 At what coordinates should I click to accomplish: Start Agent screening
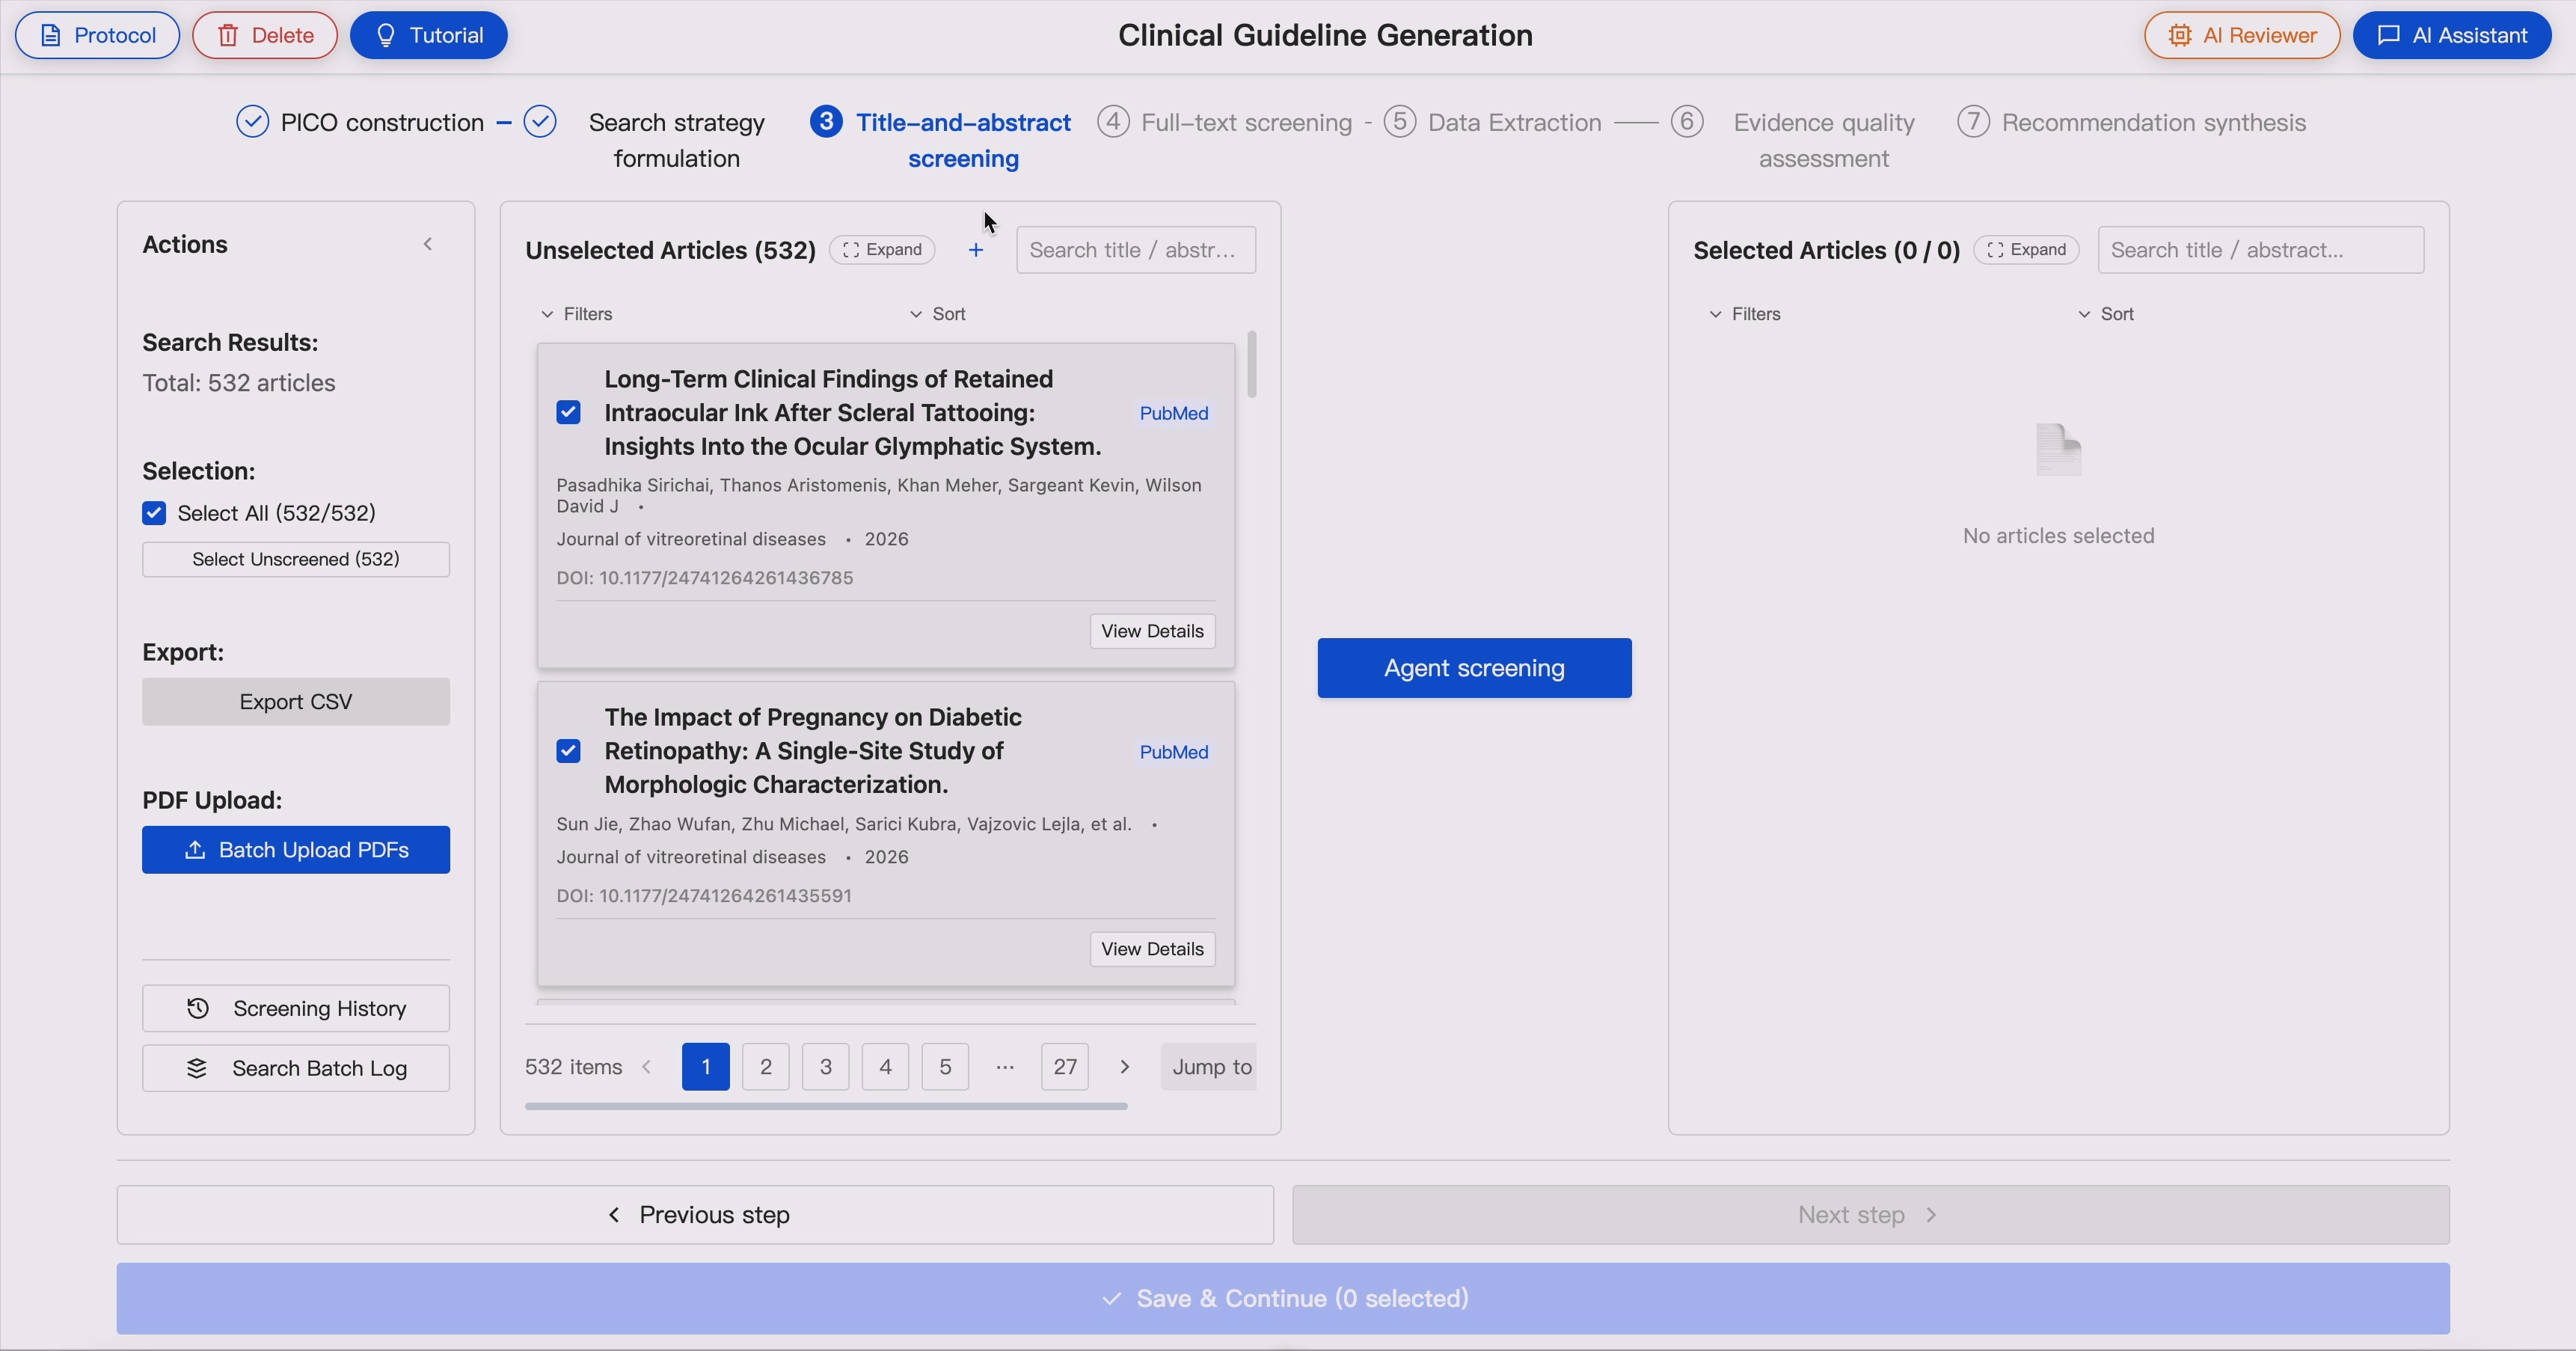pos(1474,668)
